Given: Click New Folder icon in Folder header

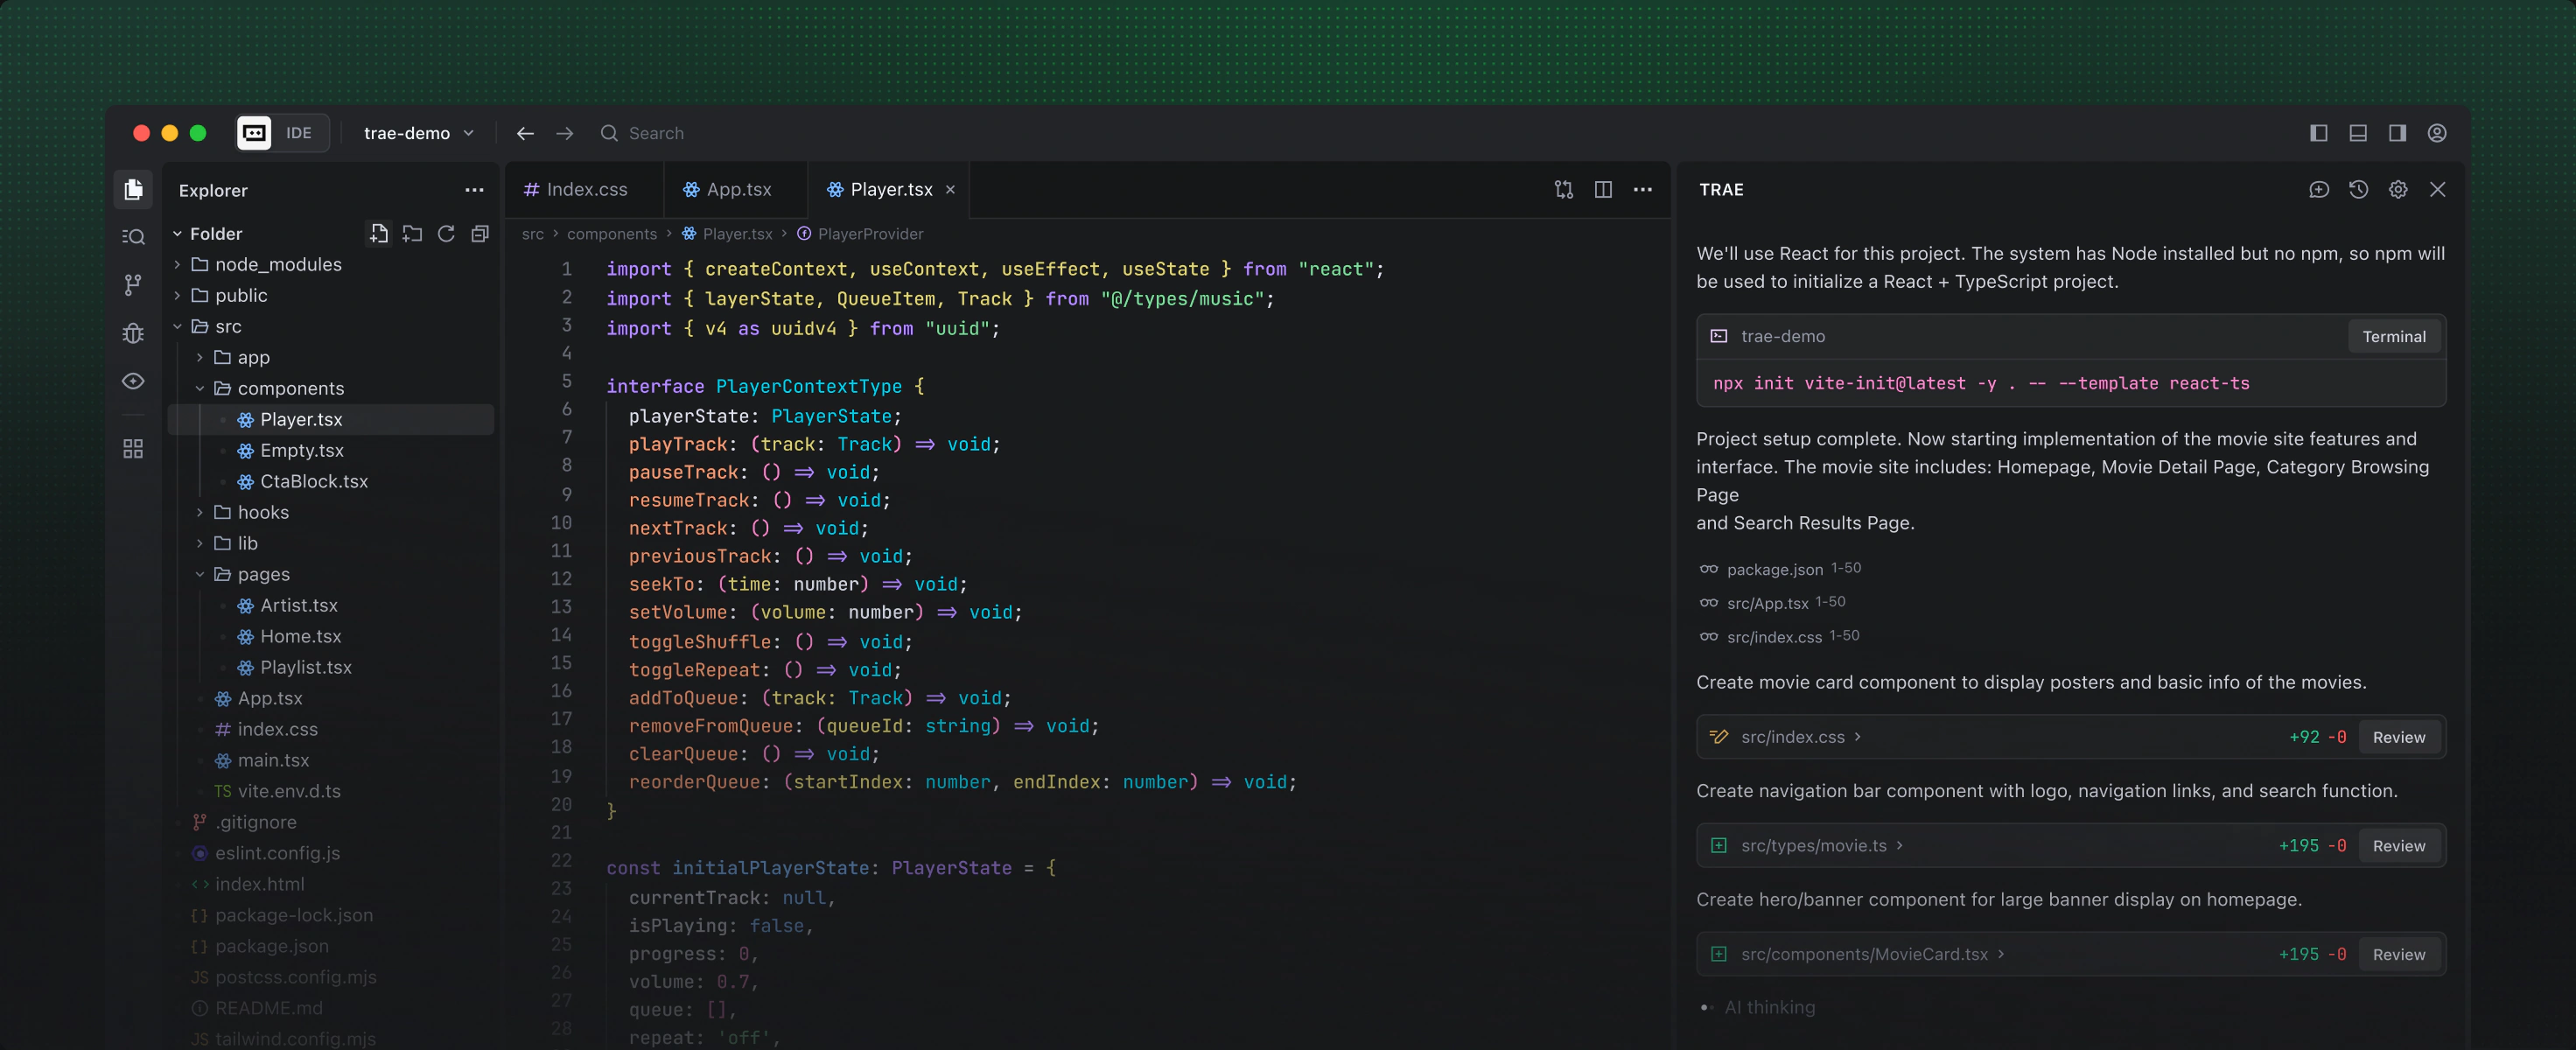Looking at the screenshot, I should click(412, 233).
